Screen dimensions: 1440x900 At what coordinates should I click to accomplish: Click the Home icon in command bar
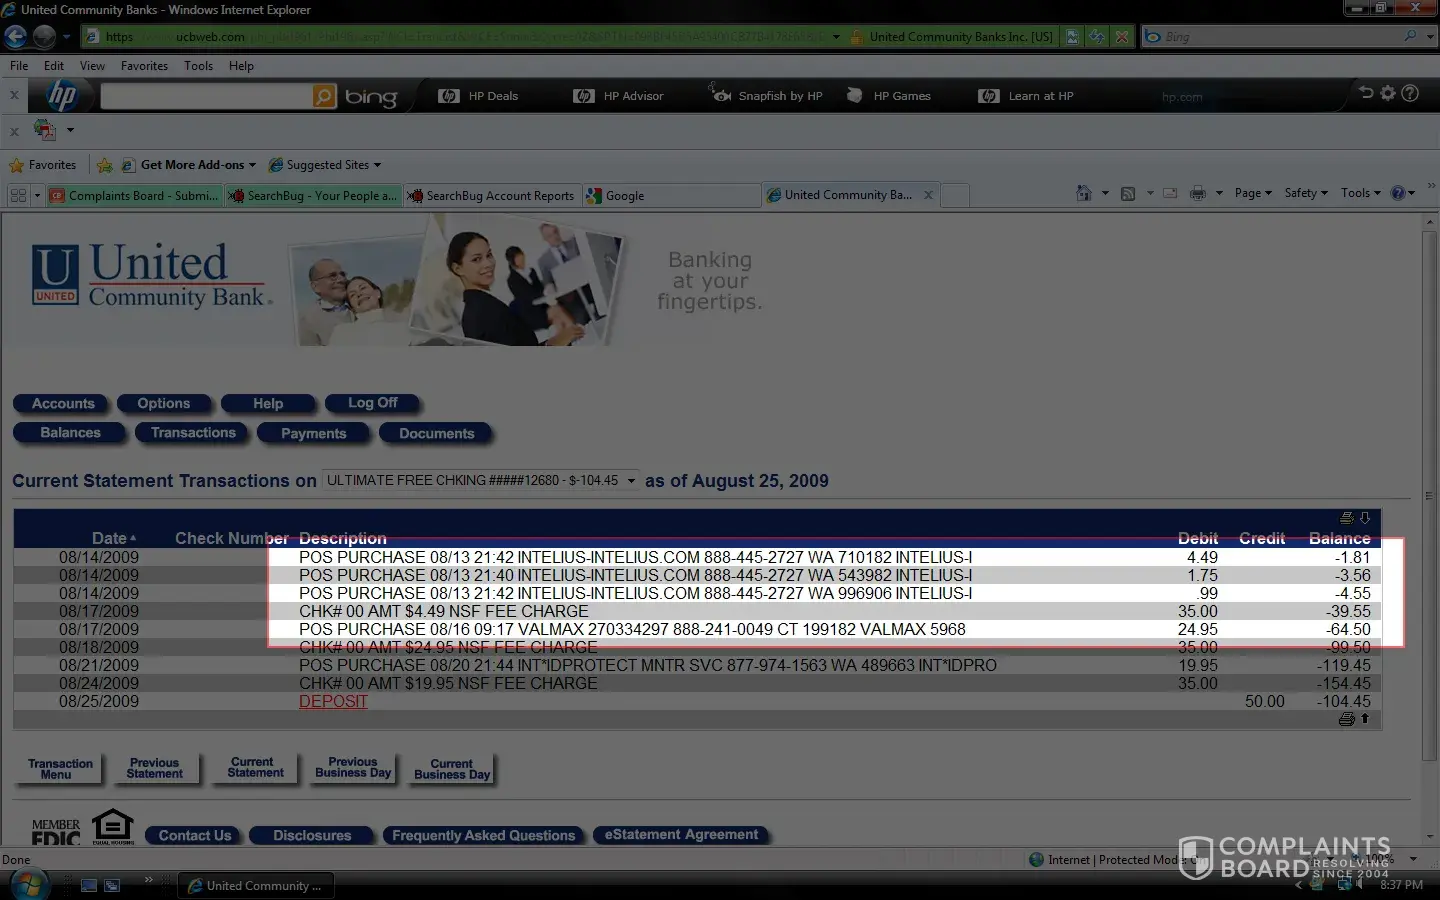point(1083,193)
